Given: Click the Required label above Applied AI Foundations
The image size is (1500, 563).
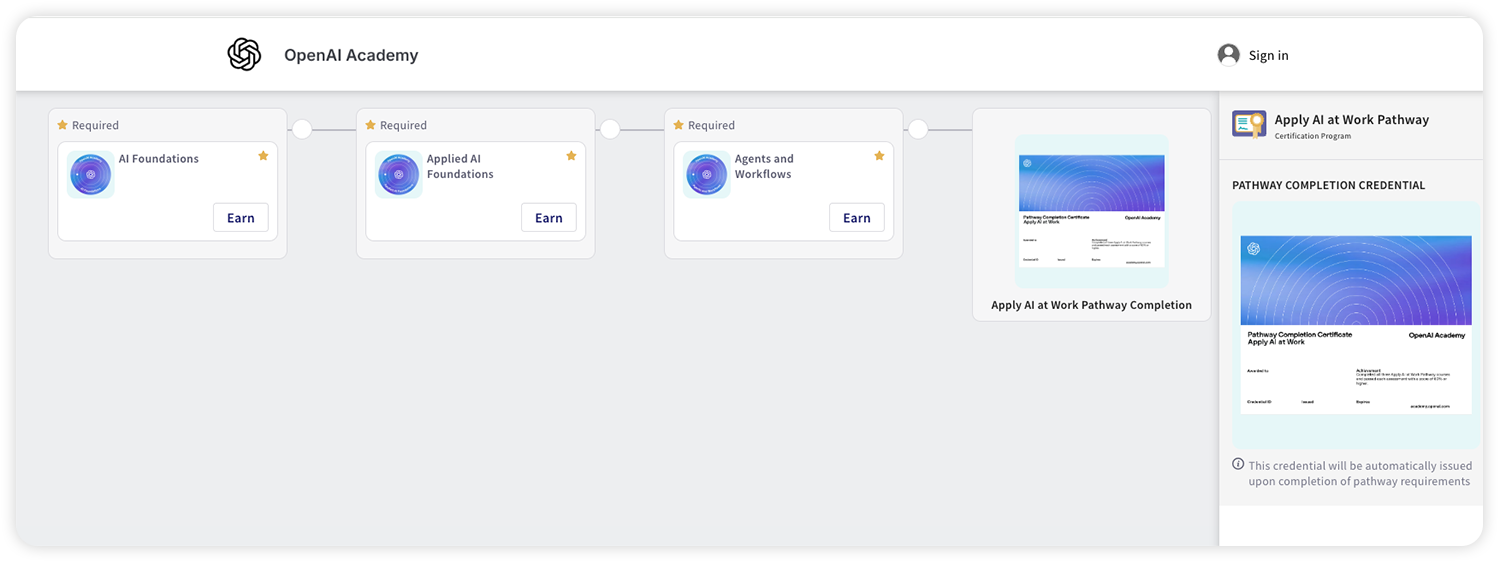Looking at the screenshot, I should click(403, 125).
